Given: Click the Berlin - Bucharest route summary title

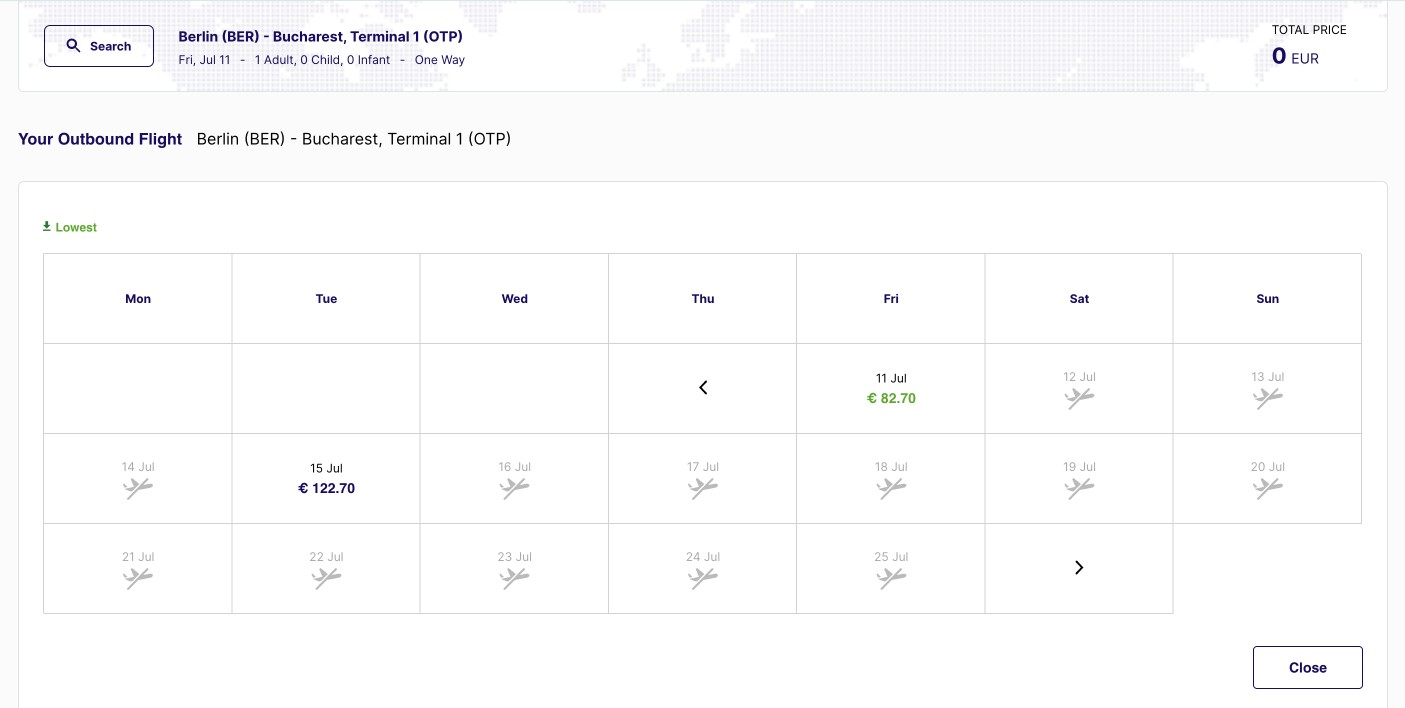Looking at the screenshot, I should click(320, 37).
